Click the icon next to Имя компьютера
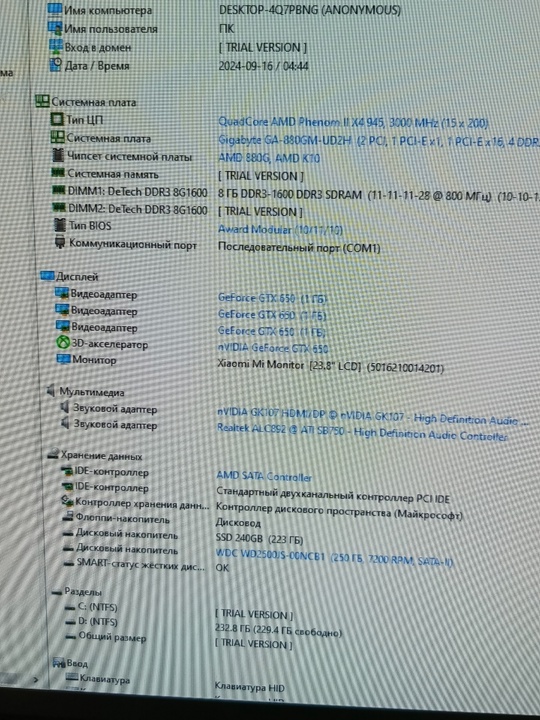 [55, 9]
